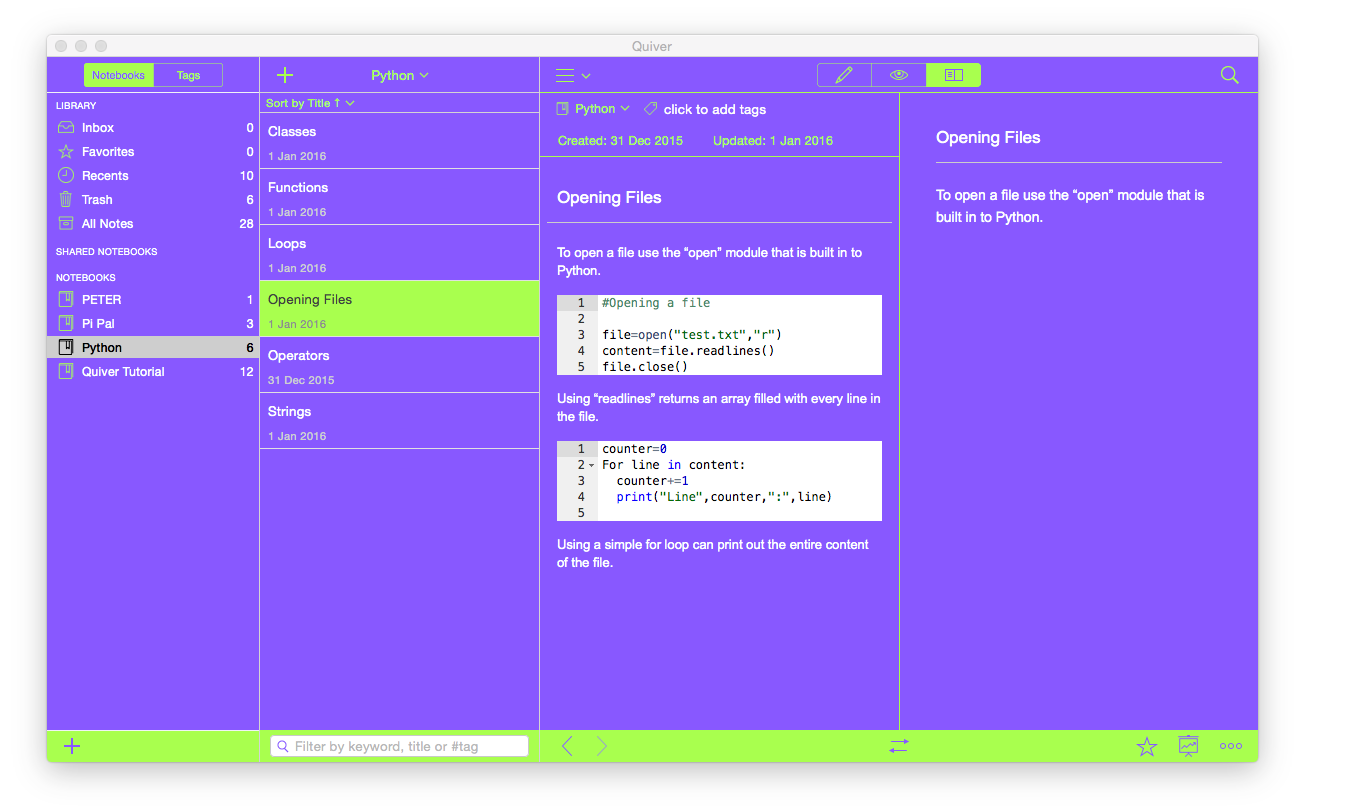Click the Inbox tray icon
The image size is (1347, 811).
66,128
